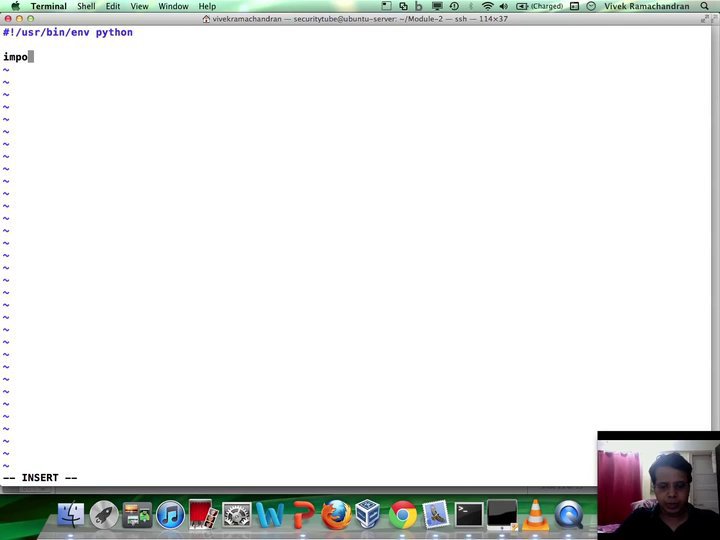The height and width of the screenshot is (540, 720).
Task: Open the displays menu bar icon
Action: 437,6
